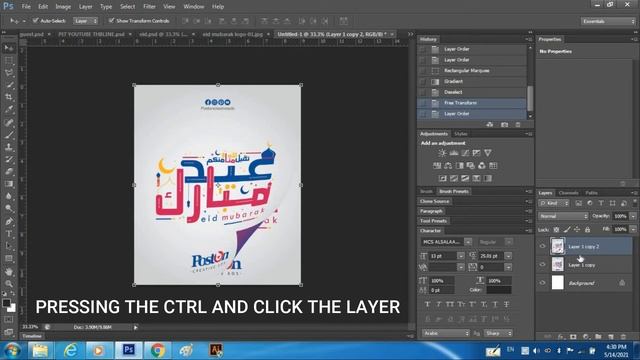640x360 pixels.
Task: Click the Layer 1 copy thumbnail
Action: (x=558, y=264)
